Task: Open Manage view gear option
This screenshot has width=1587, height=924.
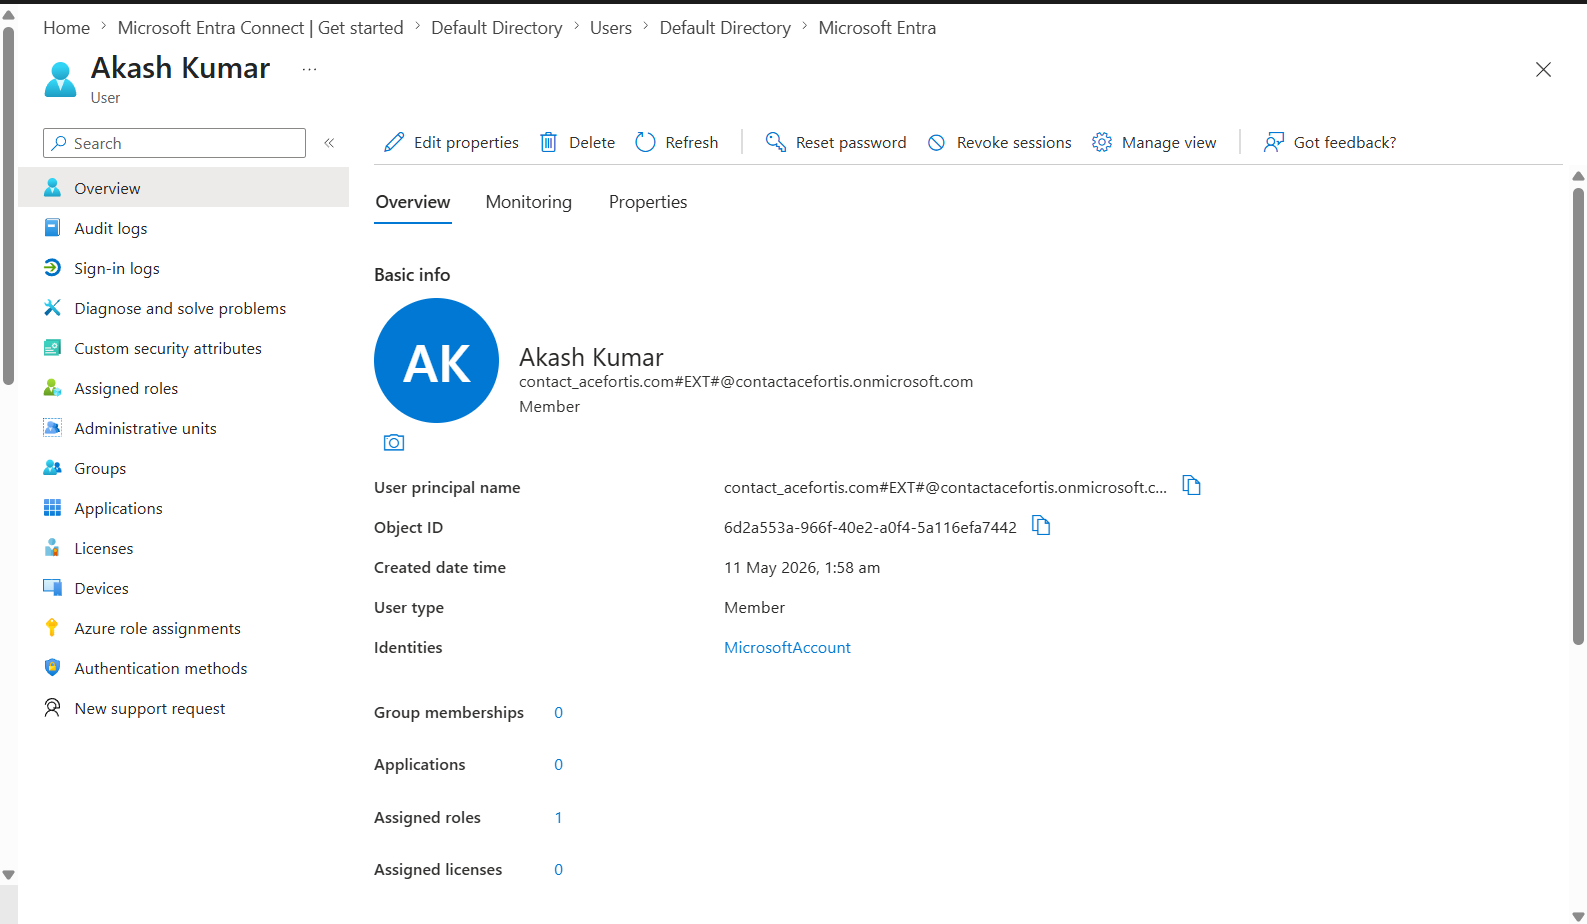Action: [x=1154, y=143]
